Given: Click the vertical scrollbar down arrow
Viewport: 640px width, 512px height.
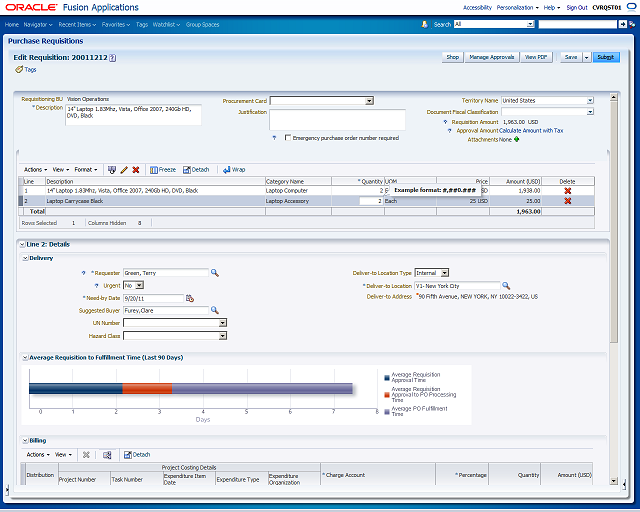Looking at the screenshot, I should [613, 481].
